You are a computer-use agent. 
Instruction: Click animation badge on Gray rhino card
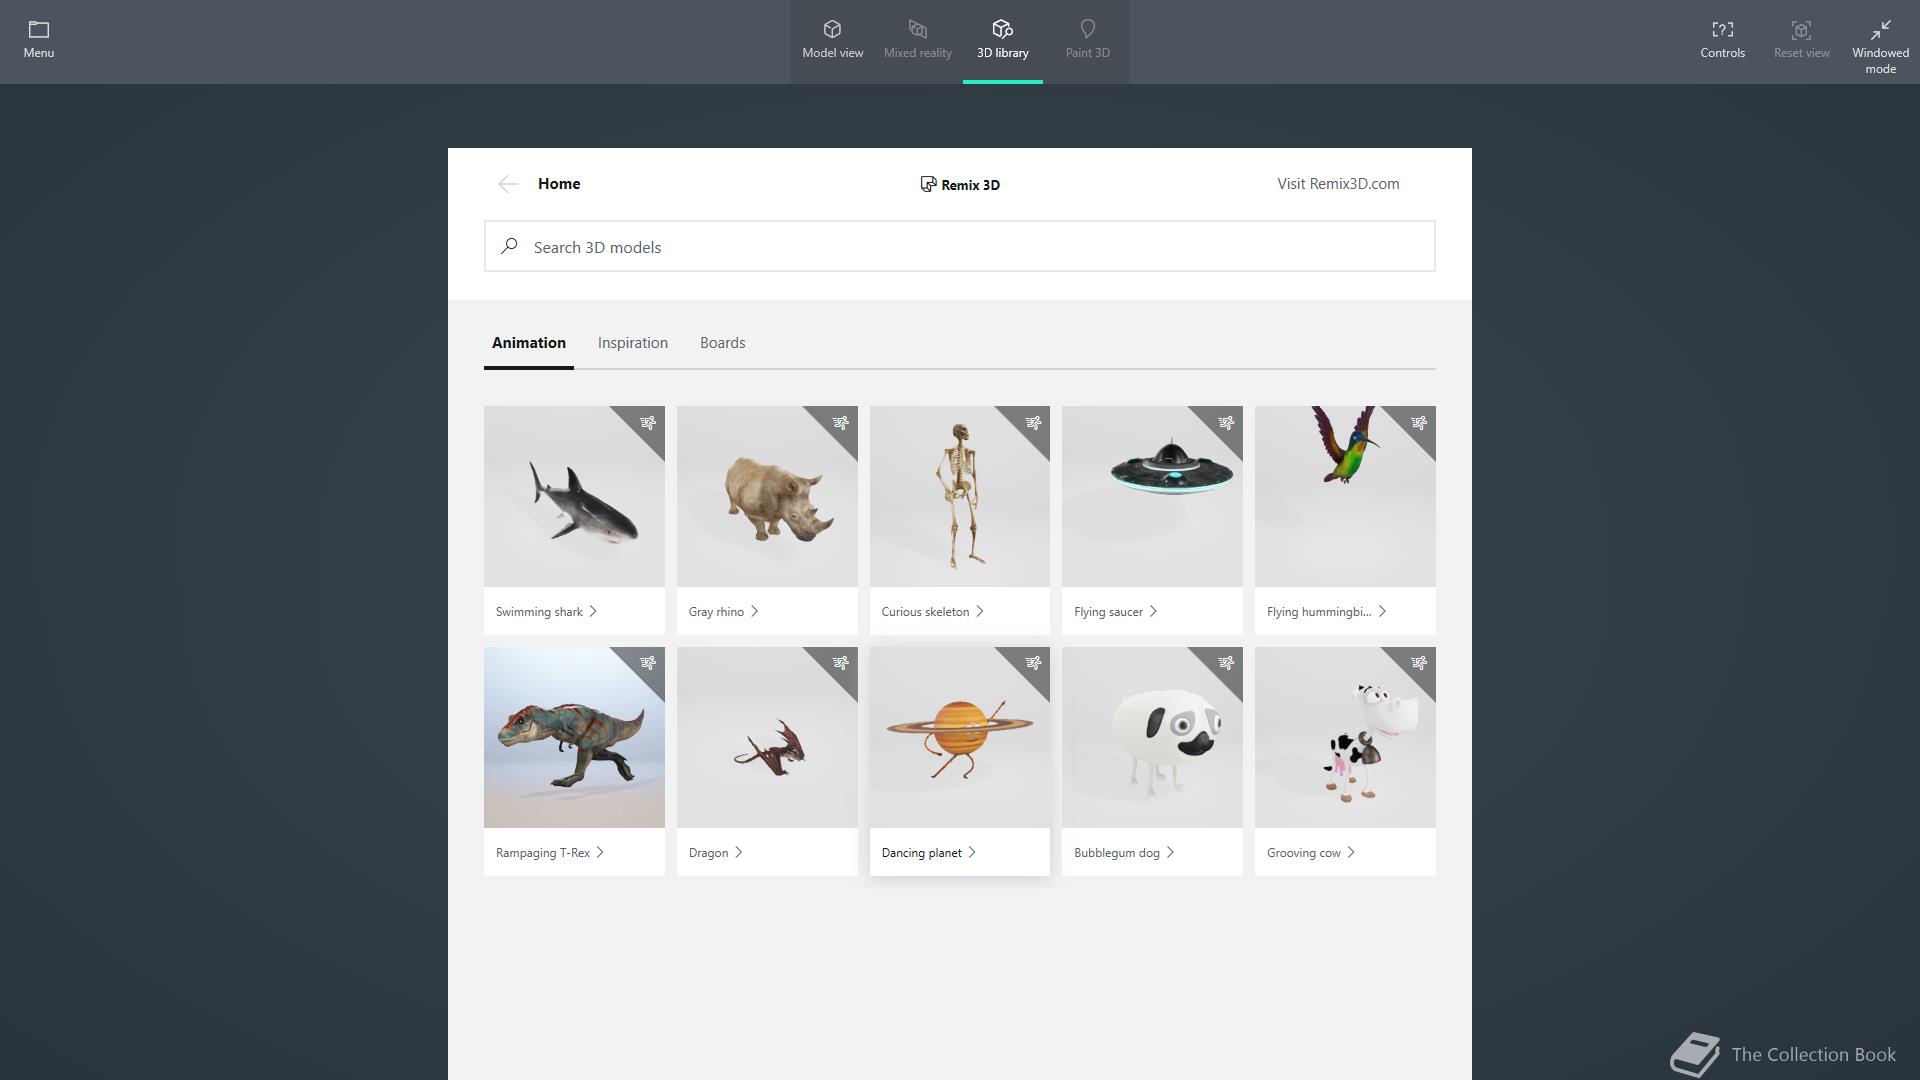[x=841, y=423]
